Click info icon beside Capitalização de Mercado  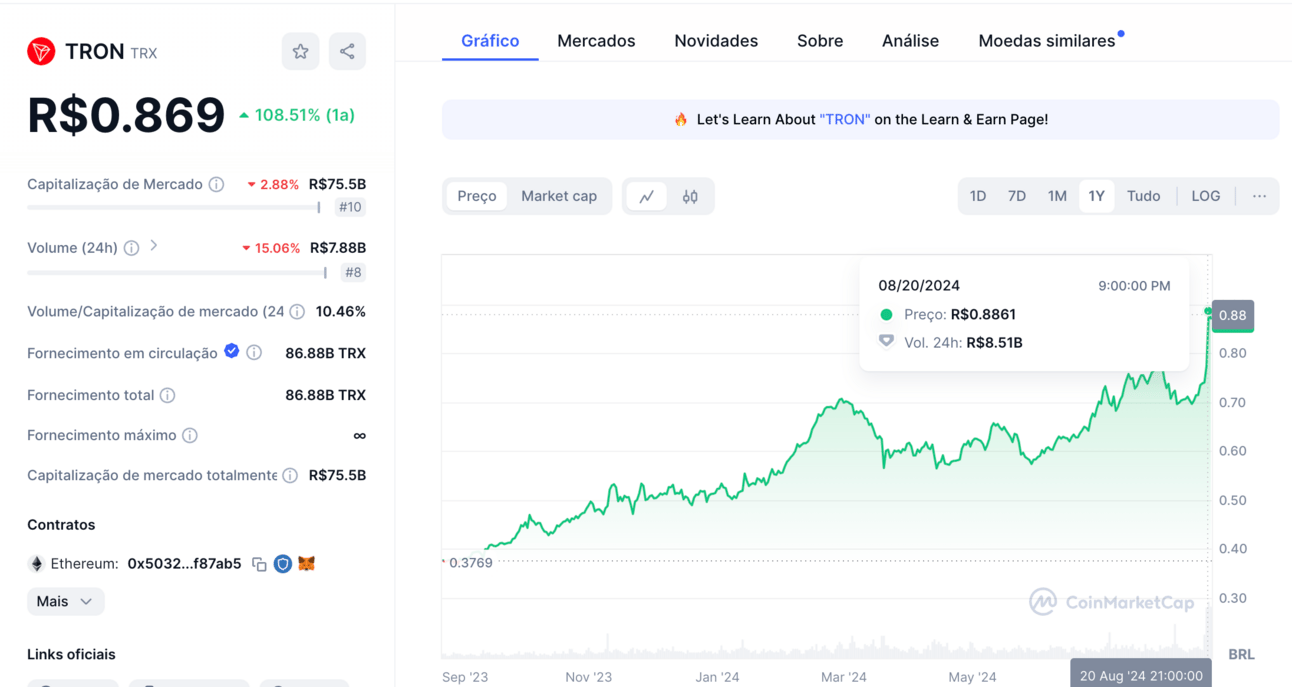[x=216, y=185]
